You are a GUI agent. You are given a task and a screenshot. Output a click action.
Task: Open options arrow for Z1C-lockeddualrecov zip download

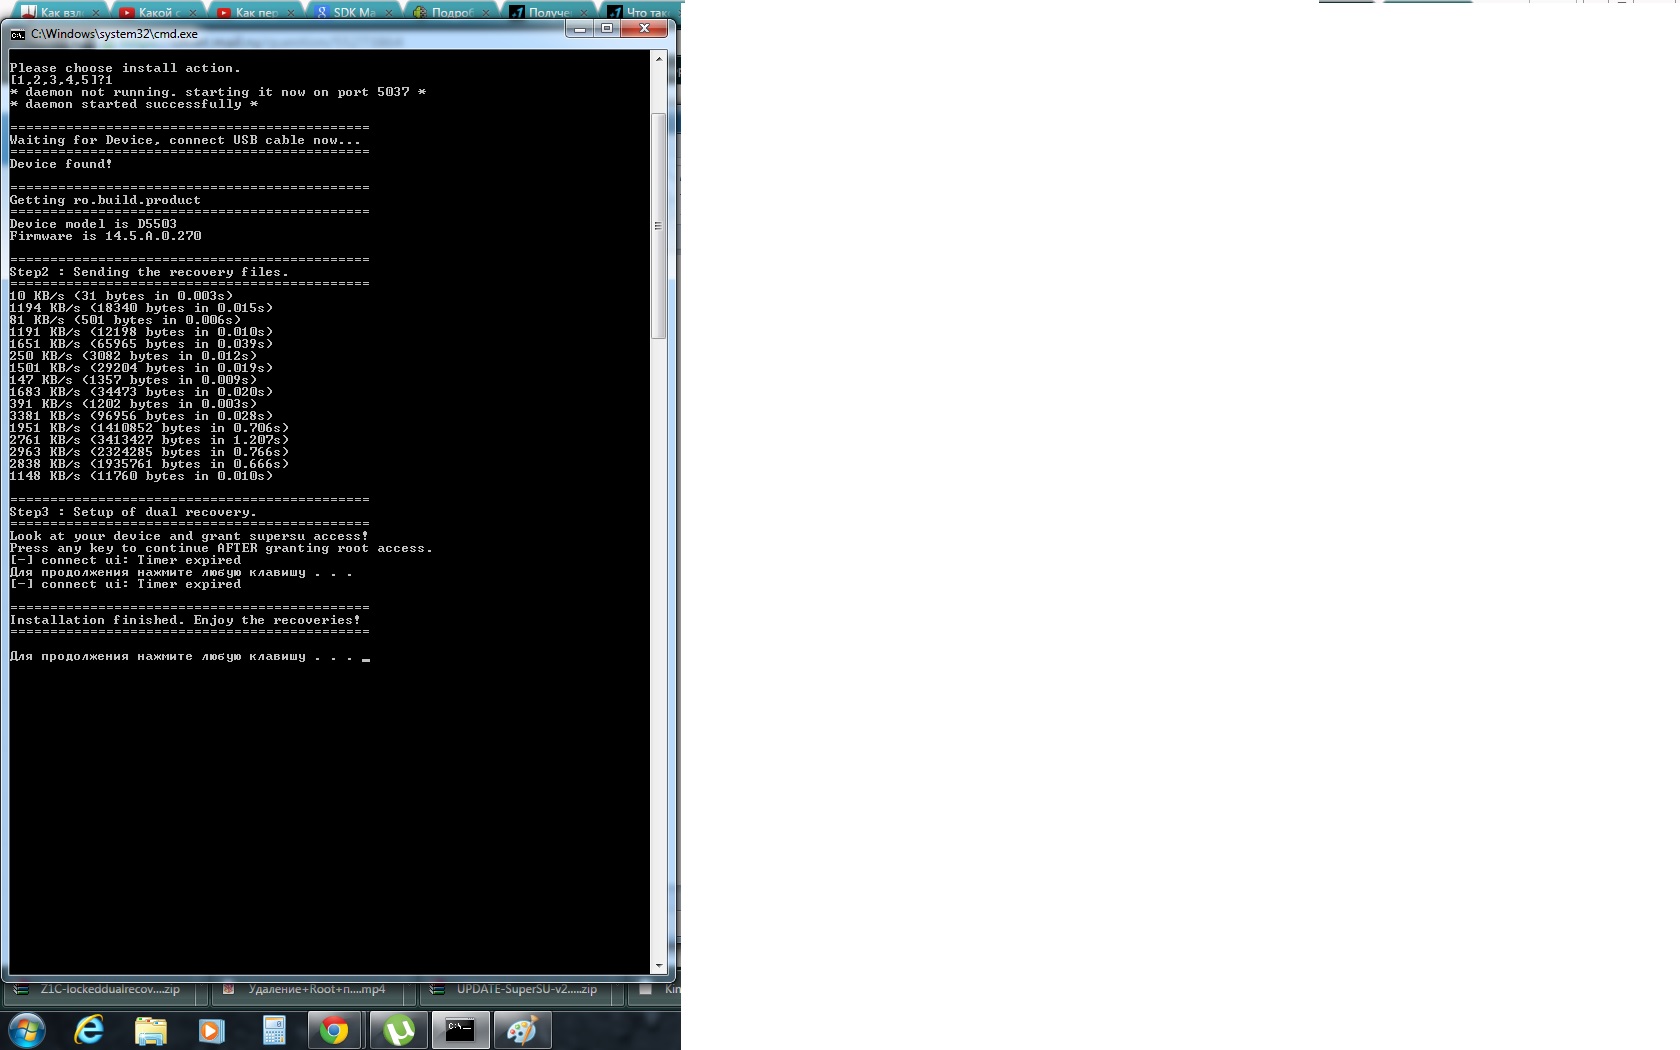click(x=200, y=990)
